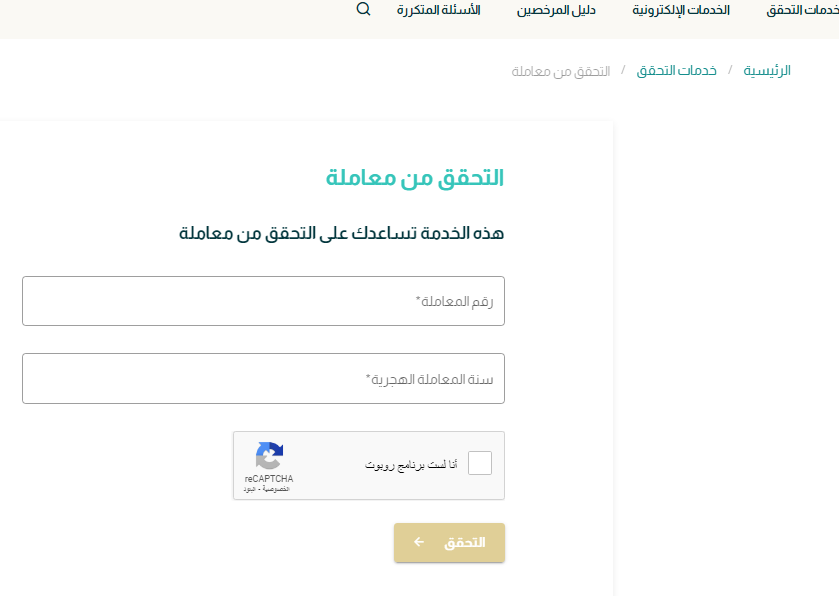Open the search magnifier icon
The height and width of the screenshot is (596, 839).
(x=363, y=9)
